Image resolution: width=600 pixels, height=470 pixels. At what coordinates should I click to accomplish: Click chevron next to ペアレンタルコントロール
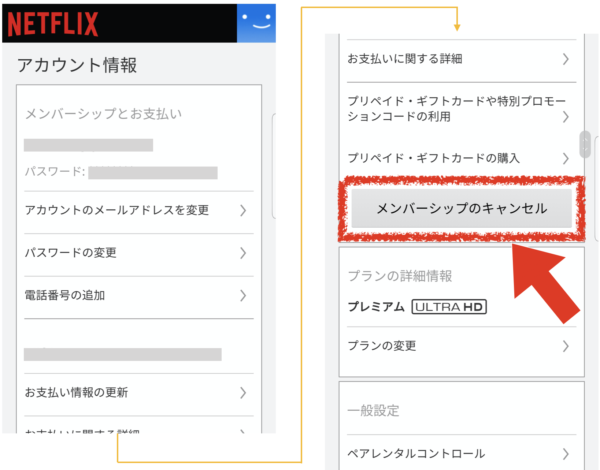566,454
